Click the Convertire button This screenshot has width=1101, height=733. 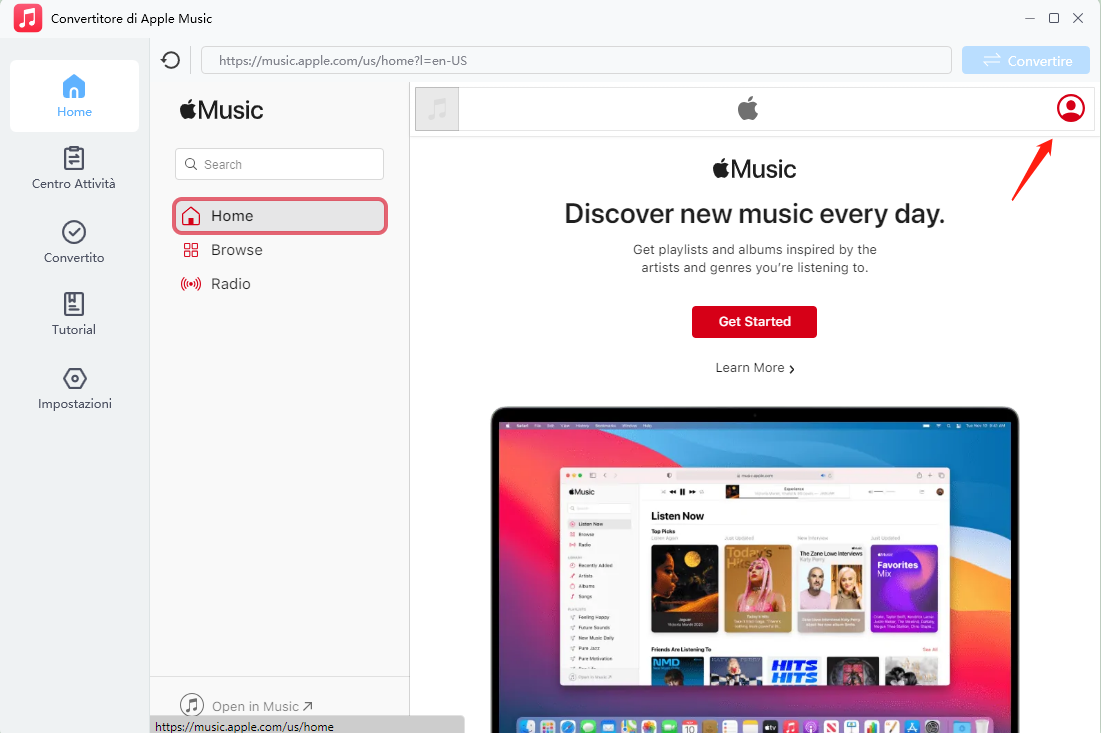[x=1026, y=61]
